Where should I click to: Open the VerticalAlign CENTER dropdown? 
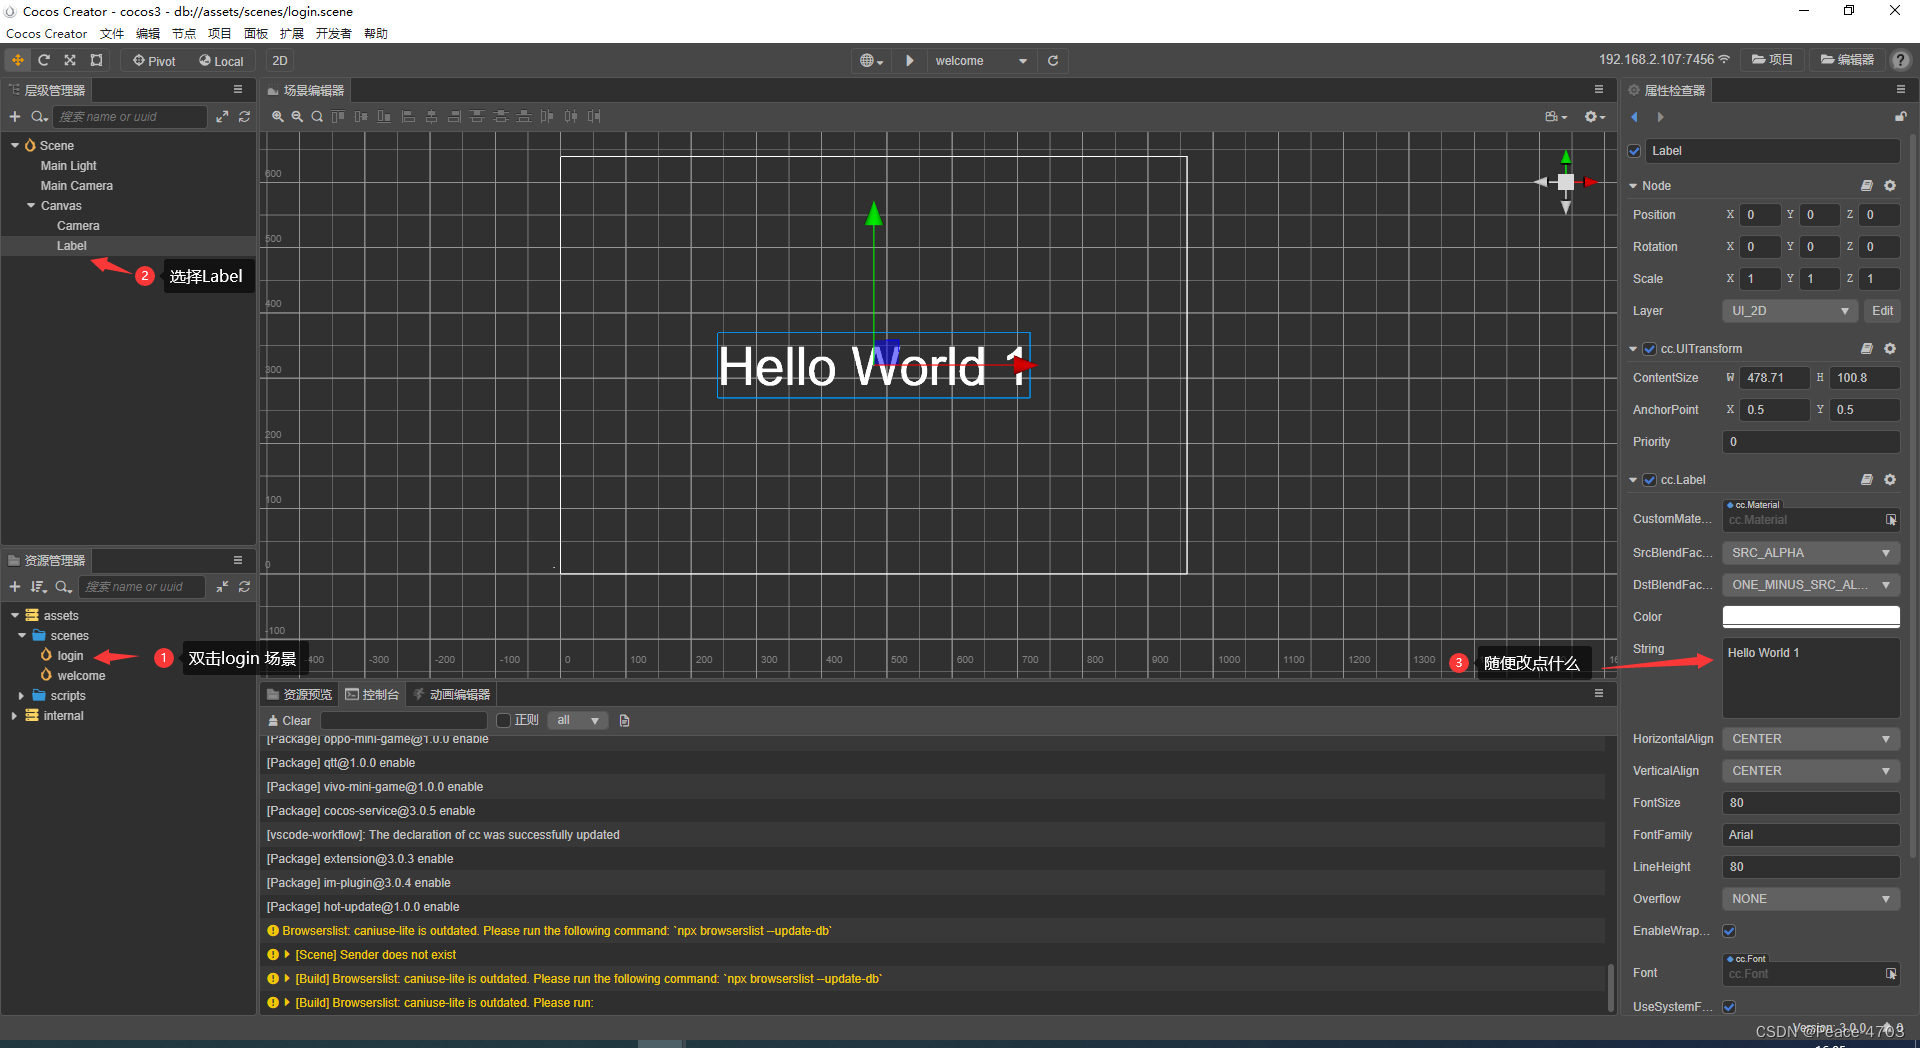pyautogui.click(x=1811, y=771)
